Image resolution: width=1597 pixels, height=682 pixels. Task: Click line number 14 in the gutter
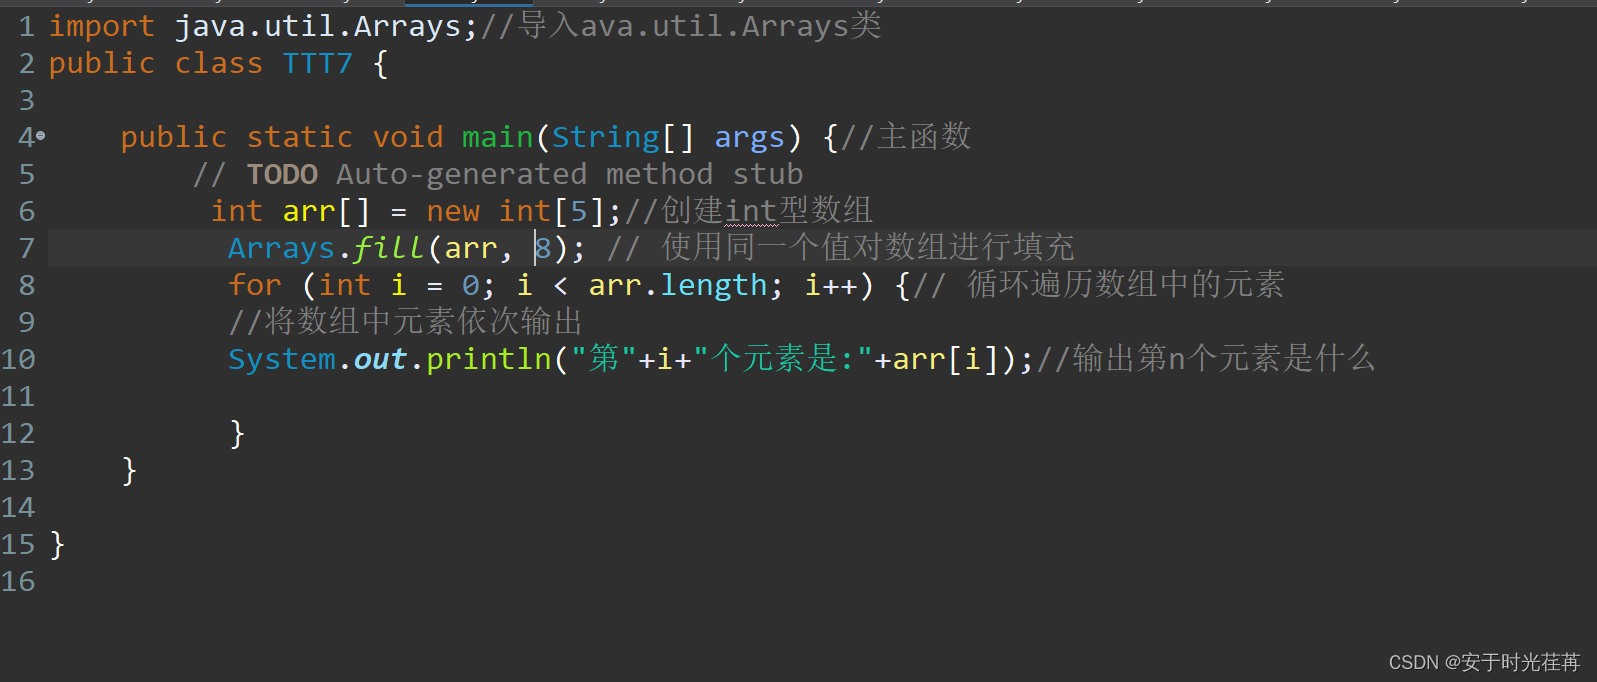point(18,507)
